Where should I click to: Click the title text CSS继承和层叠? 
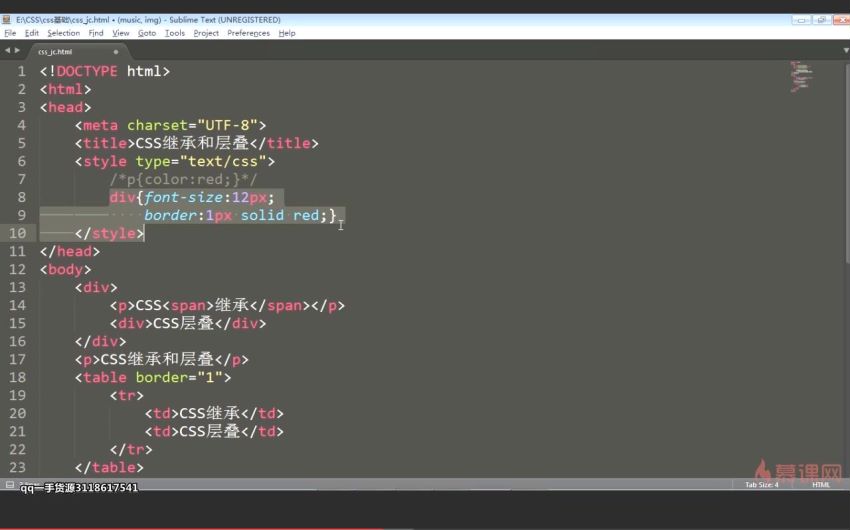click(x=192, y=143)
